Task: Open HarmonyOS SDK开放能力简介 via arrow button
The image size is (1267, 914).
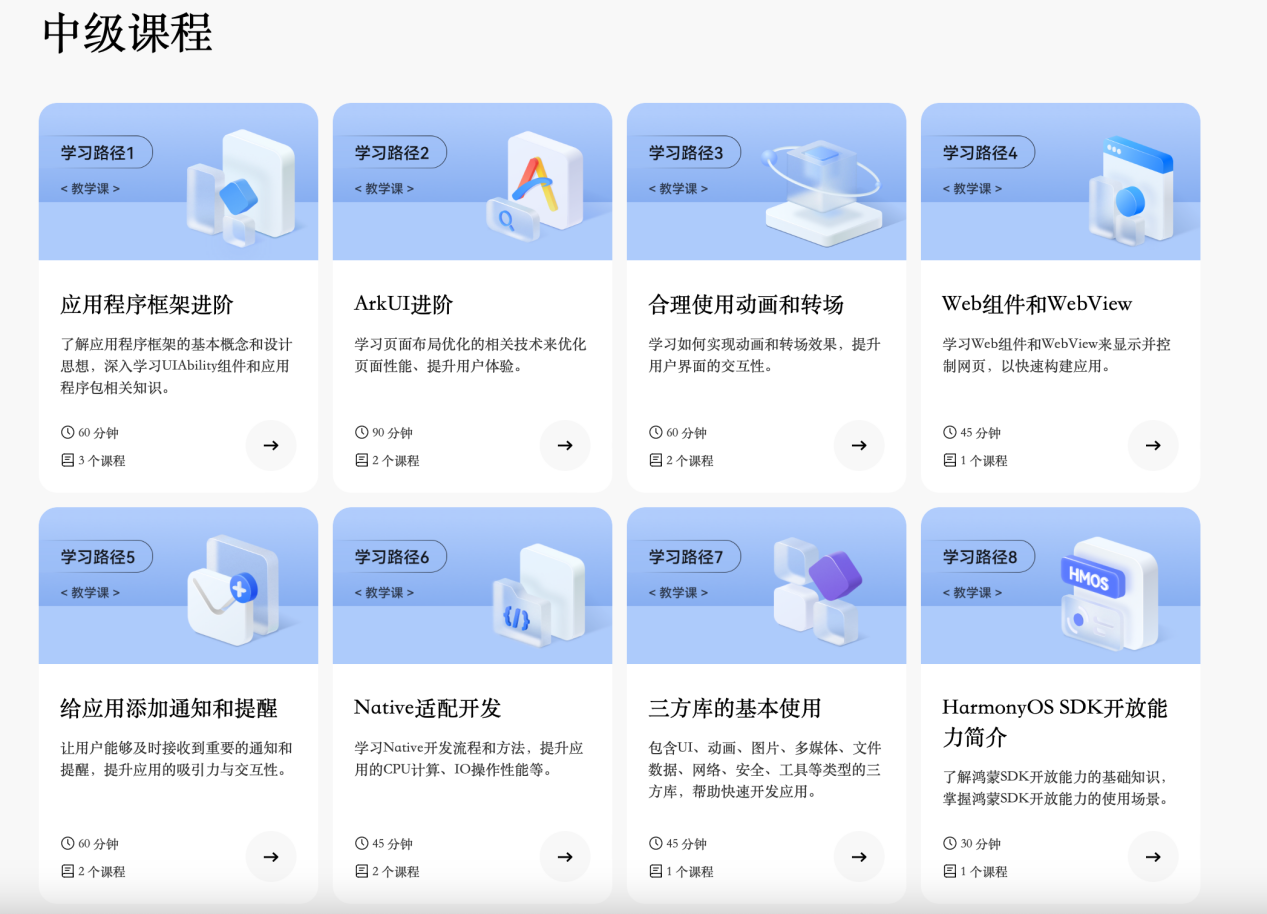Action: 1153,857
